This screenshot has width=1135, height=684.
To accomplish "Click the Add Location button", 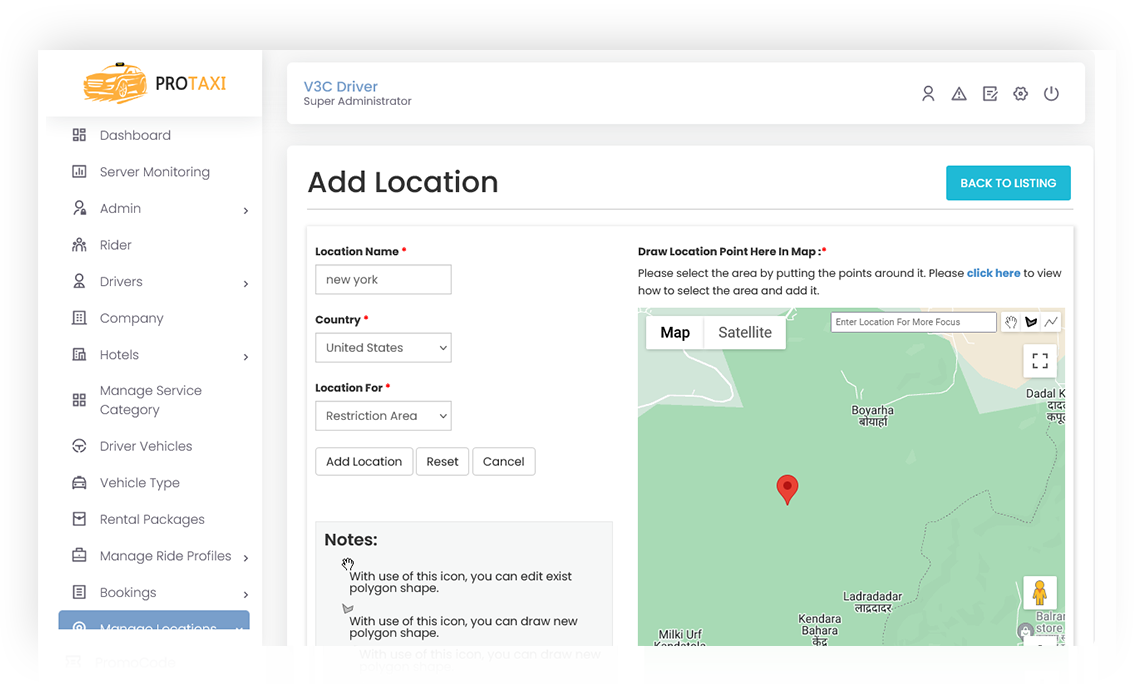I will [x=364, y=461].
